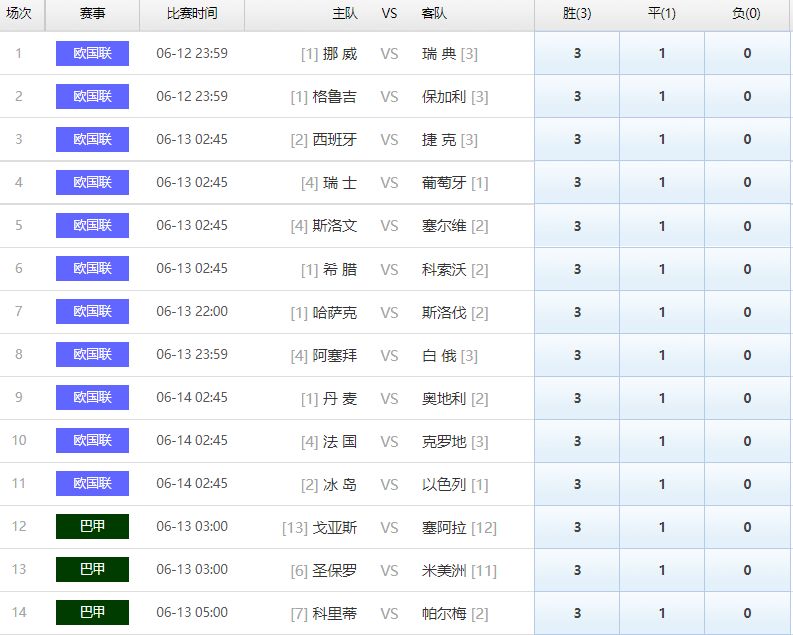The image size is (793, 635).
Task: Open home team 希腊 page
Action: pos(340,269)
